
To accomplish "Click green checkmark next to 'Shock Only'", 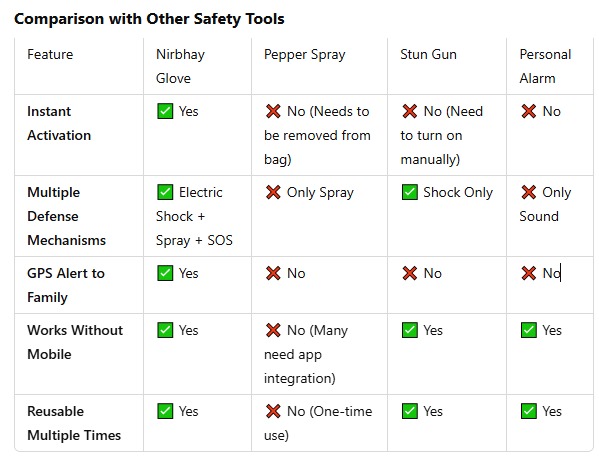I will click(x=410, y=192).
